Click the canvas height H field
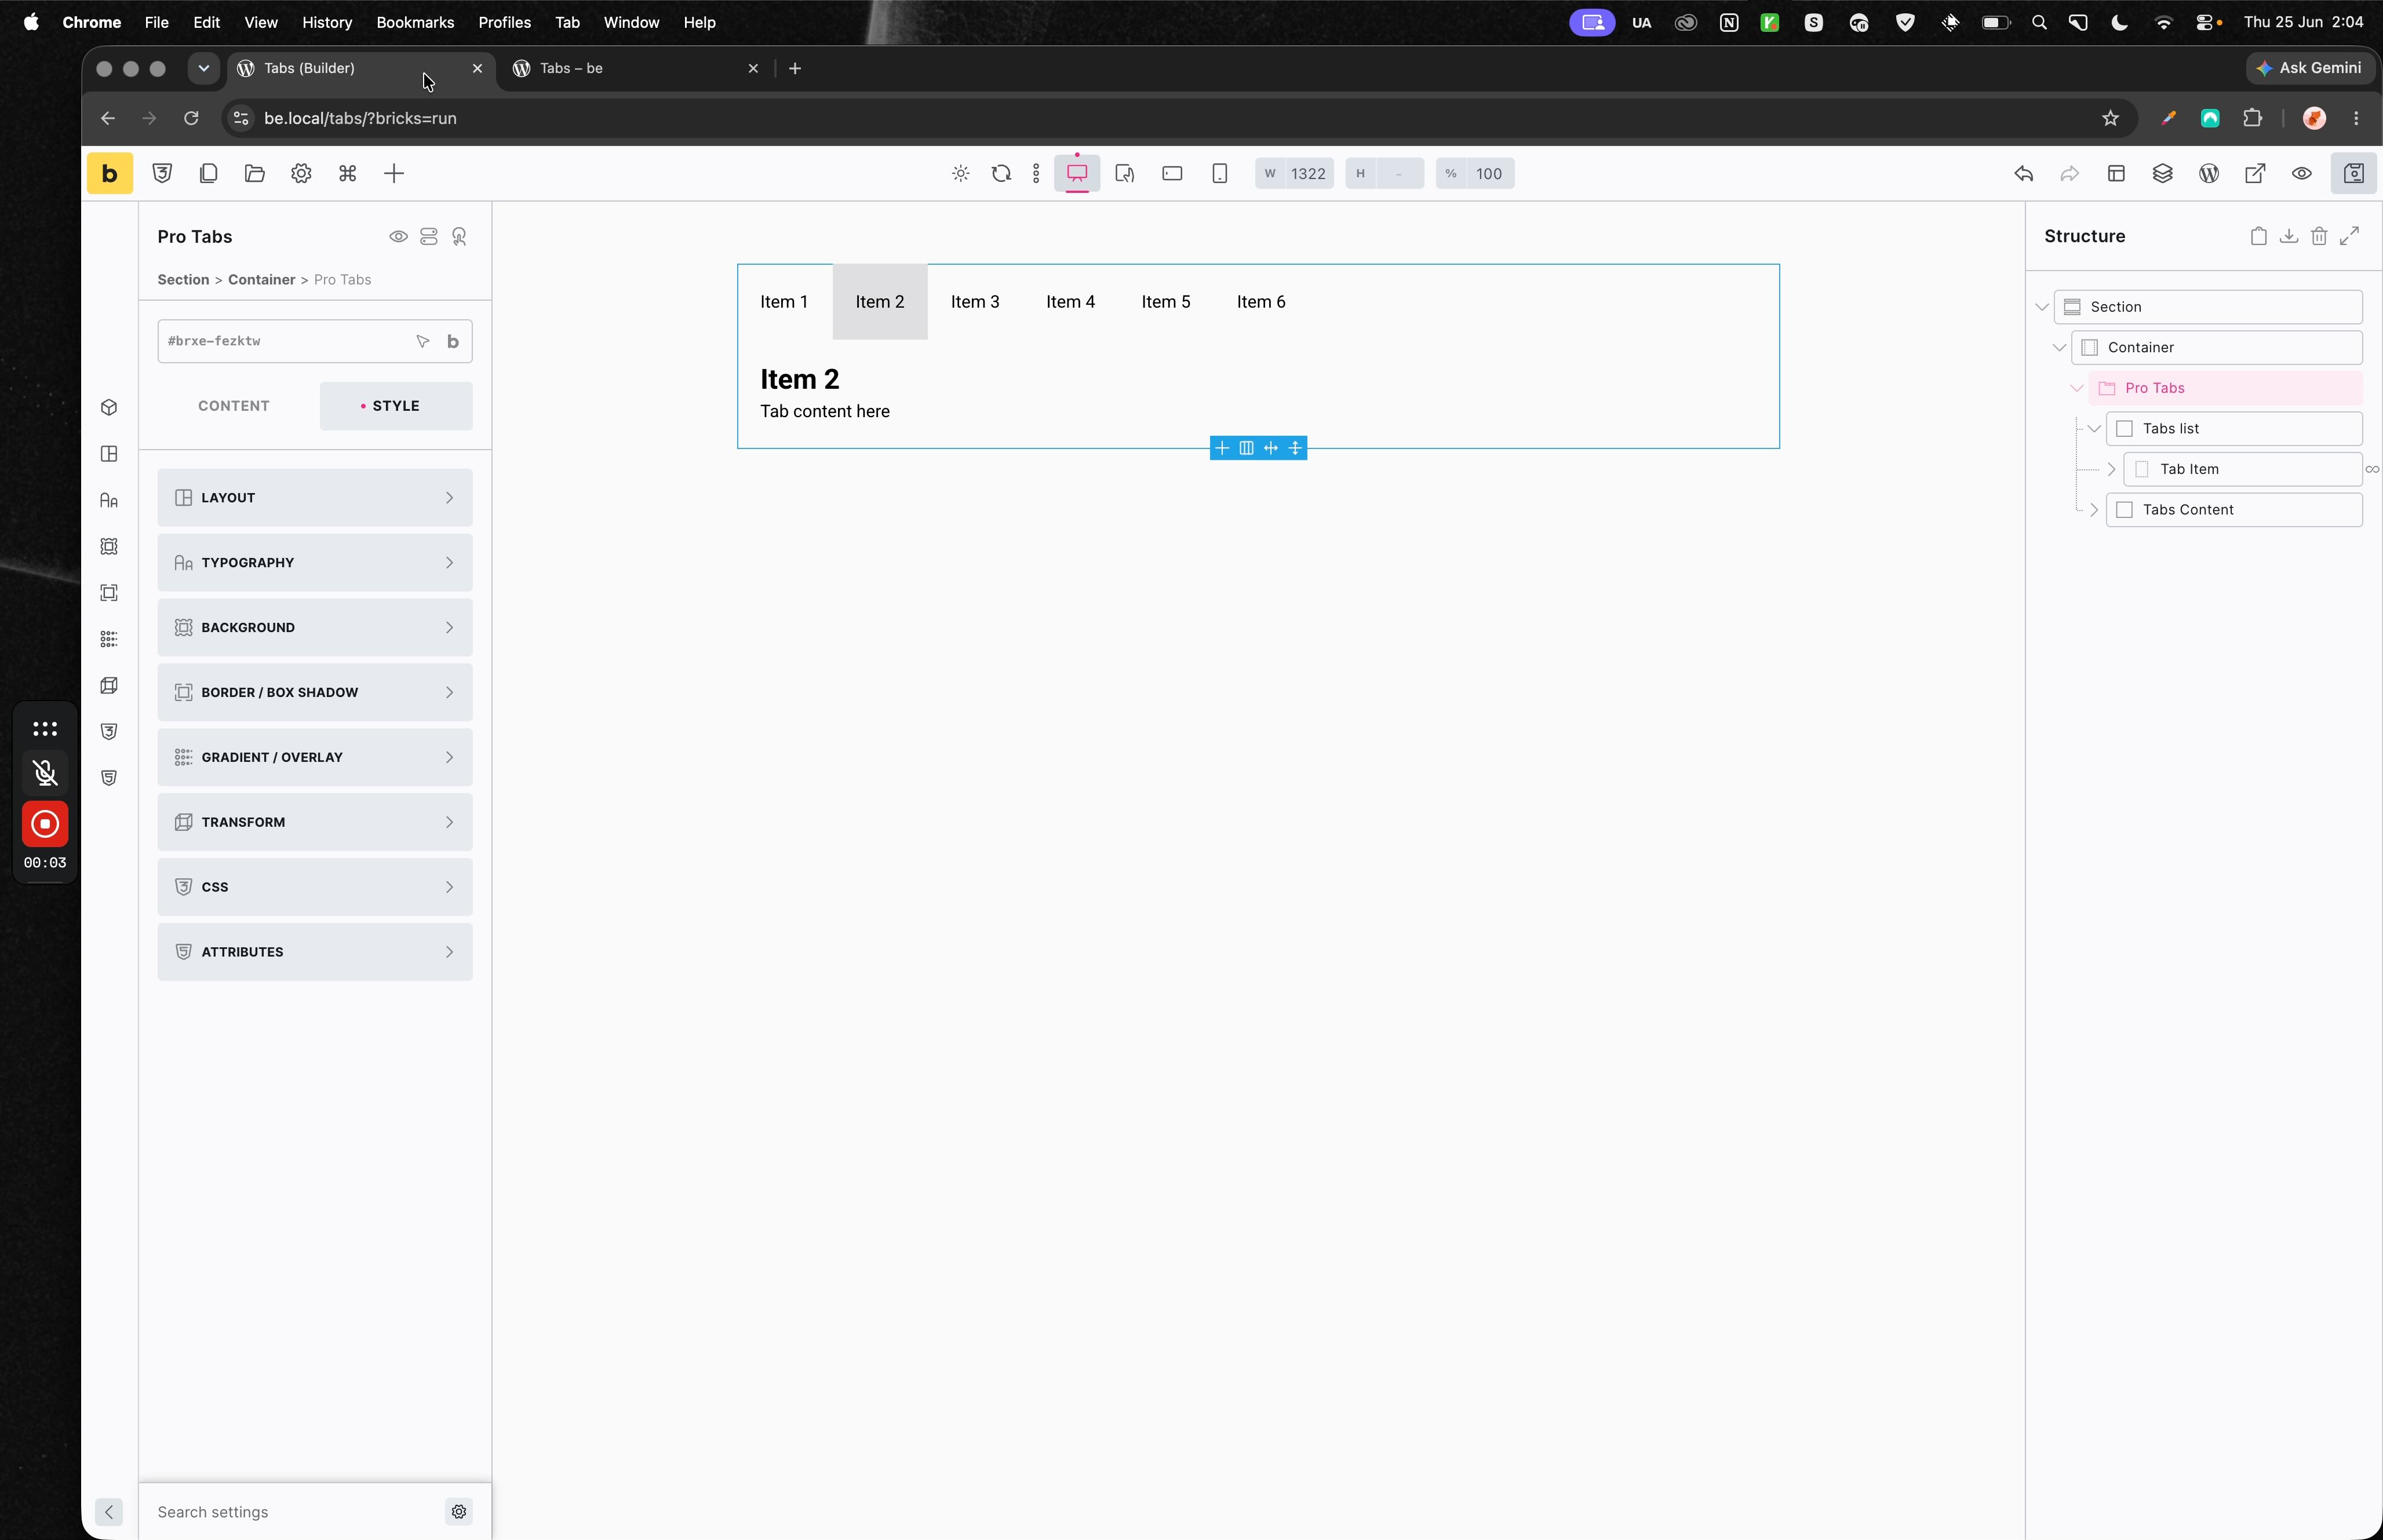The height and width of the screenshot is (1540, 2383). 1384,173
